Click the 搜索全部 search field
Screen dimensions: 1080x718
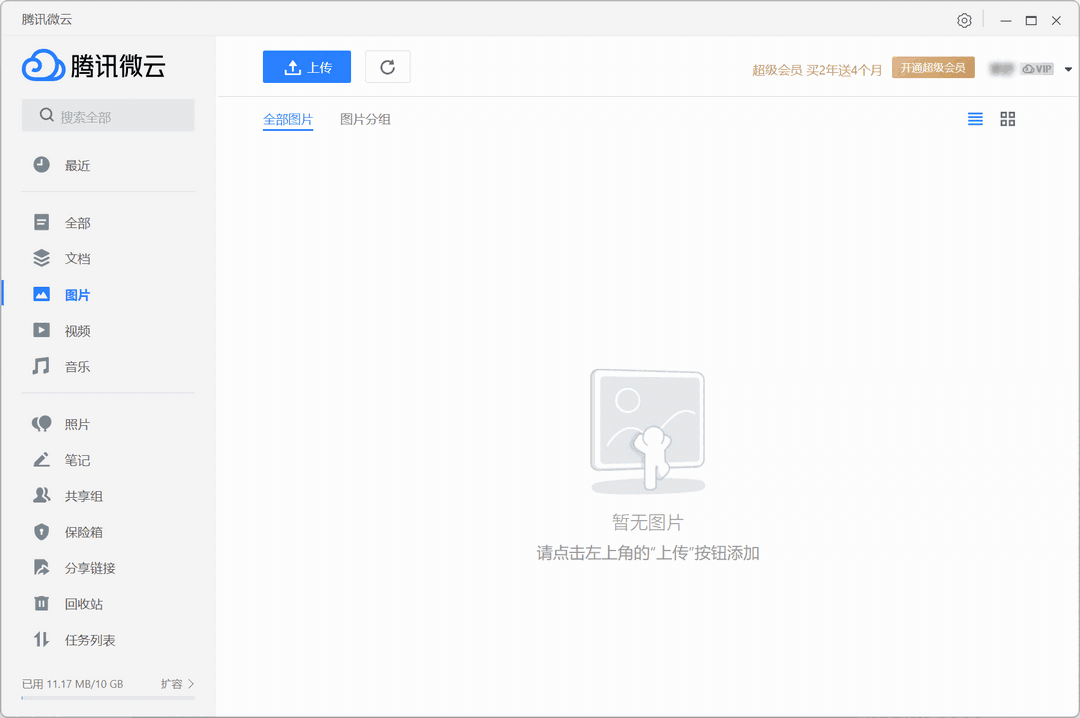(x=108, y=116)
